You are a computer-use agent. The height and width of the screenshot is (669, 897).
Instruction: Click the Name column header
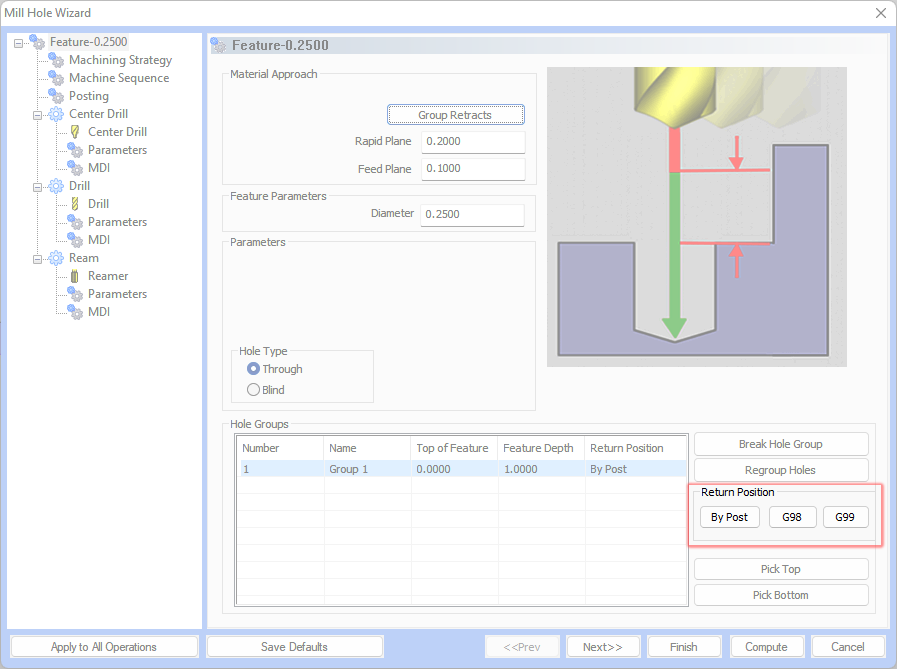tap(367, 448)
